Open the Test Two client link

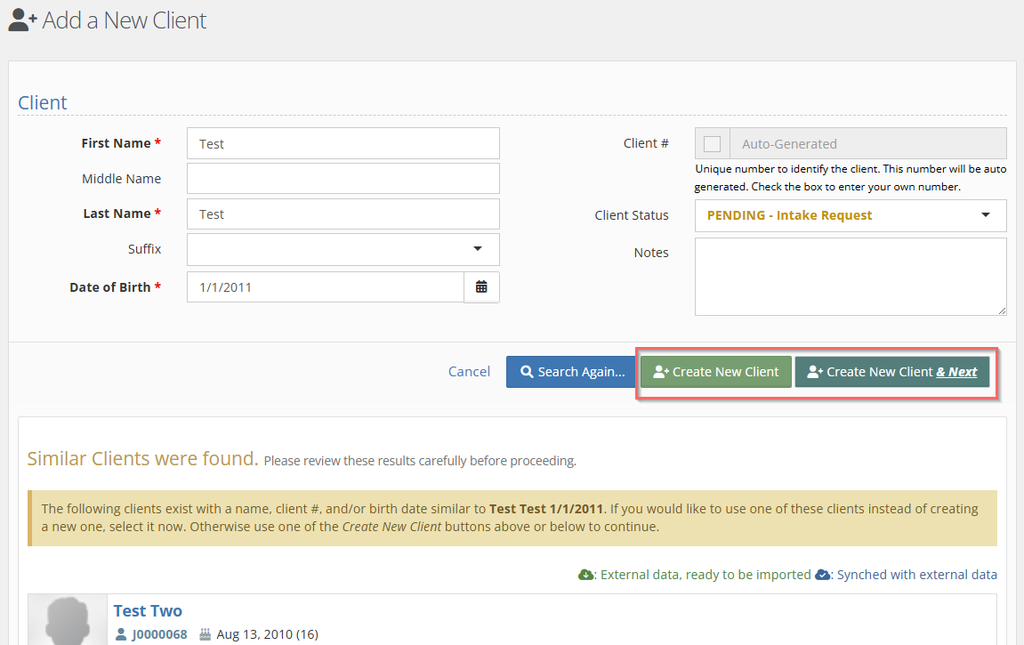click(x=148, y=611)
